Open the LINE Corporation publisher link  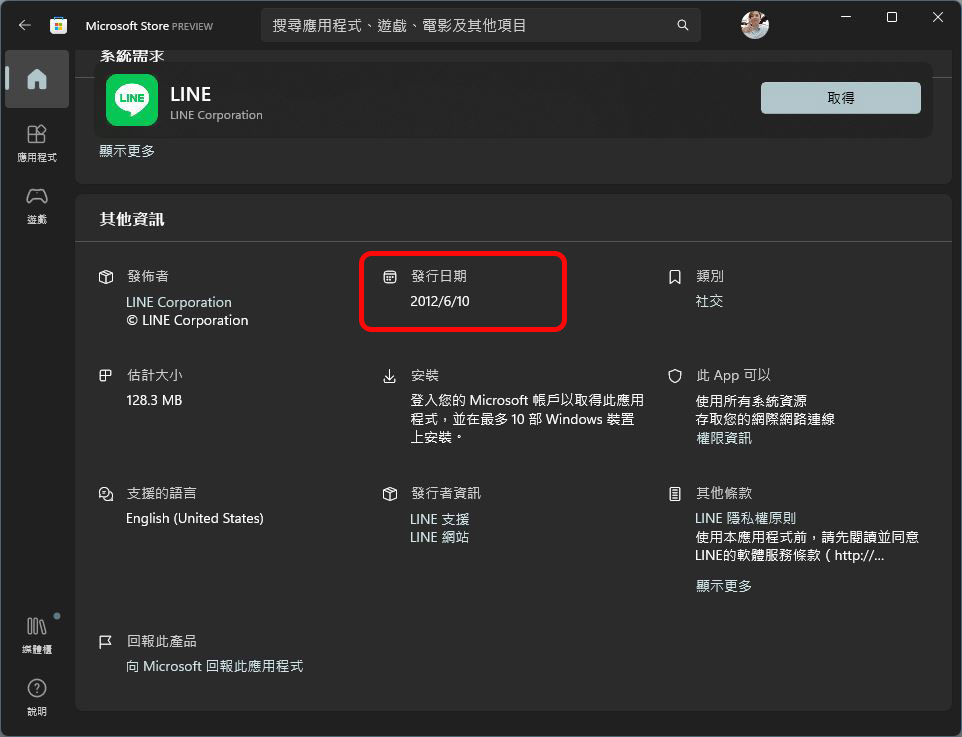tap(179, 302)
